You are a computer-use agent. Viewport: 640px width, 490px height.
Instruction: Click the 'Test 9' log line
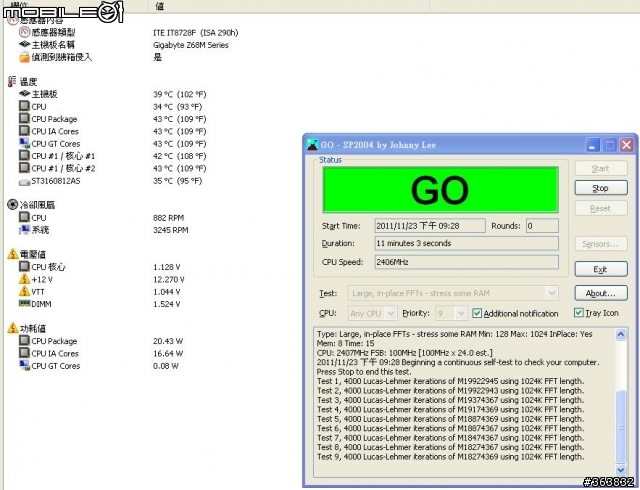[450, 457]
